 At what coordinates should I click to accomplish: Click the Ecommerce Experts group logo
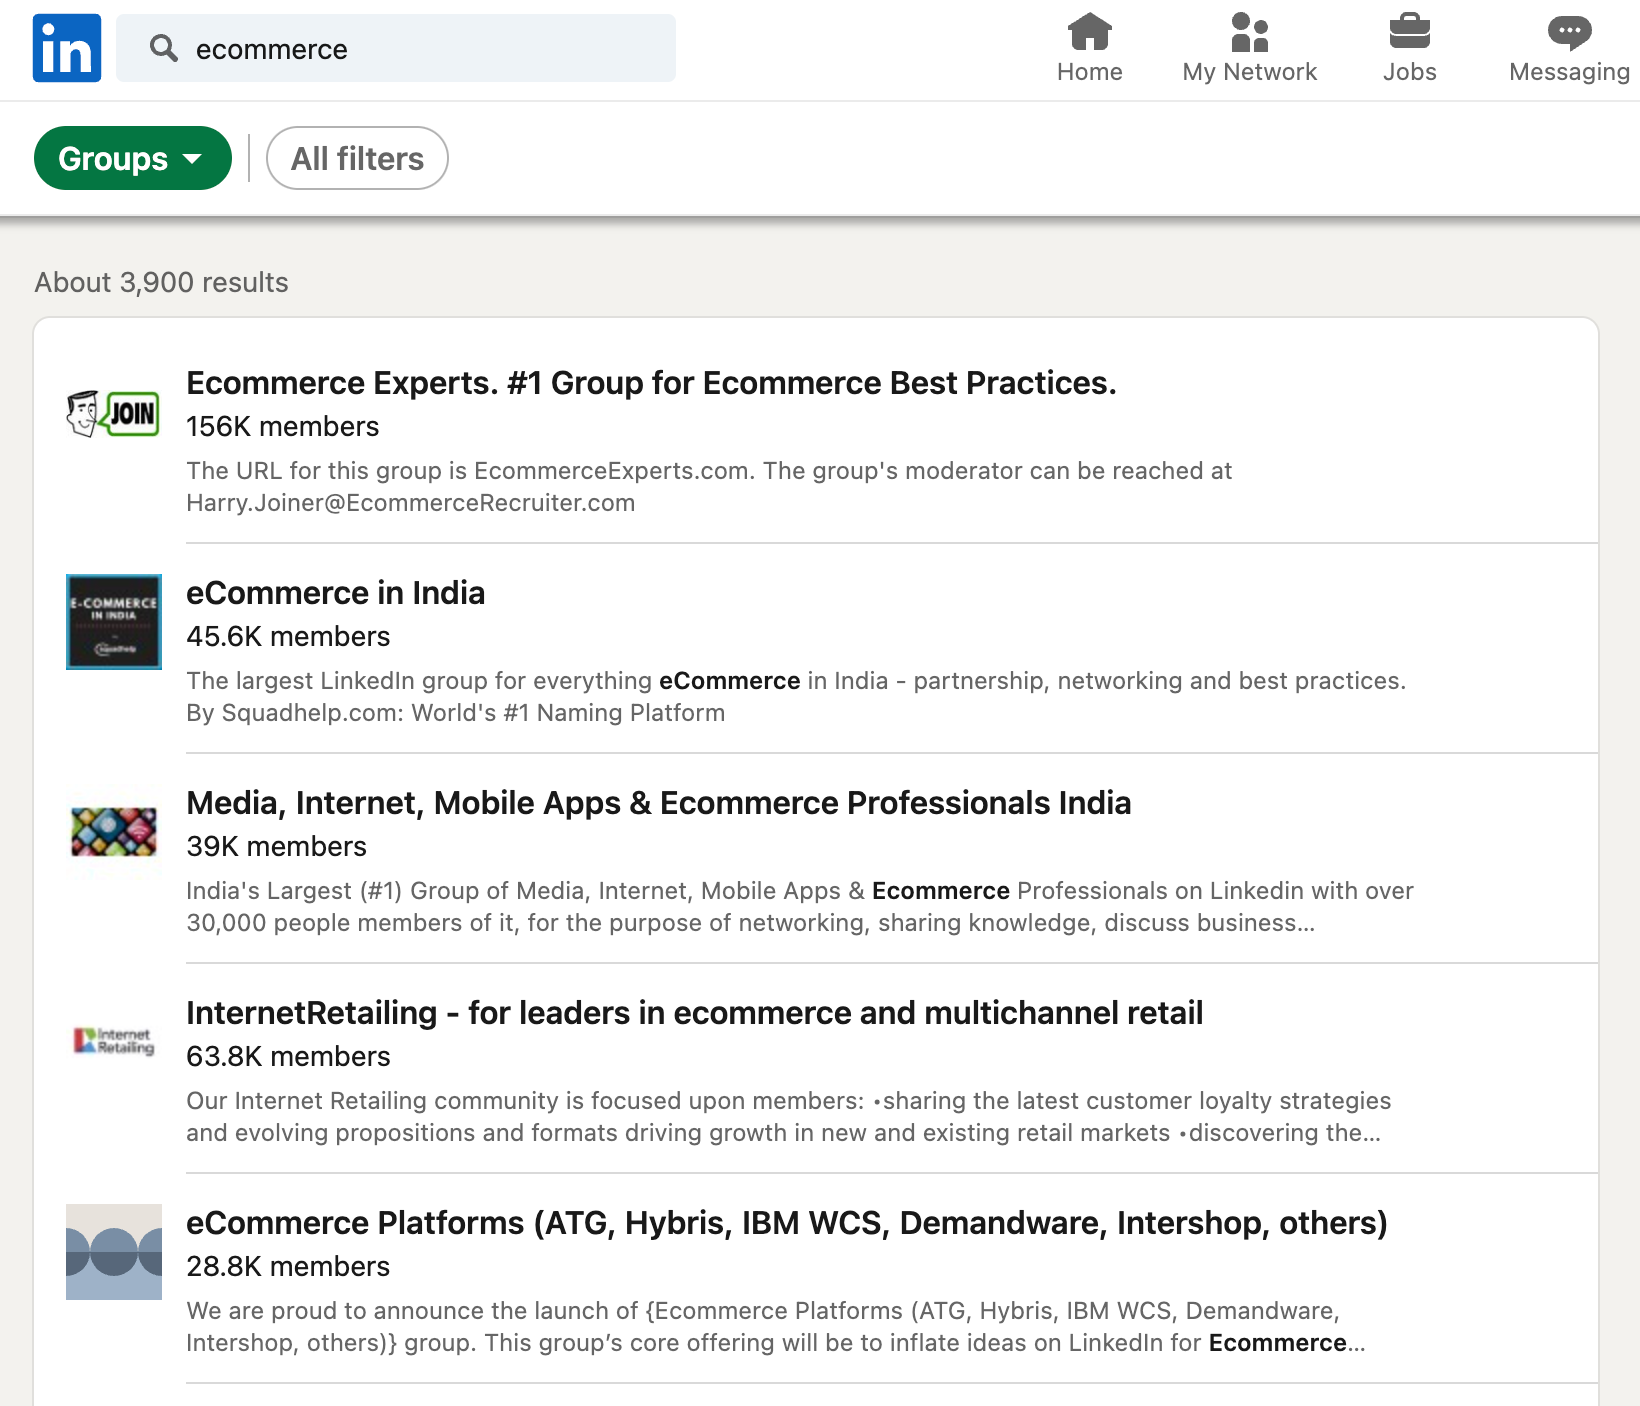click(113, 413)
